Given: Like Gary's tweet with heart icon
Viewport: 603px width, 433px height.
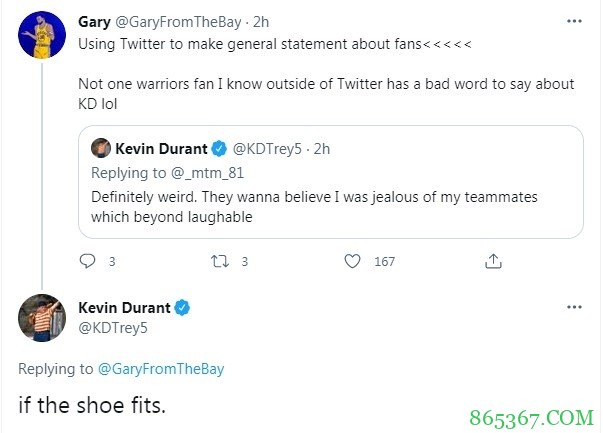Looking at the screenshot, I should point(352,262).
